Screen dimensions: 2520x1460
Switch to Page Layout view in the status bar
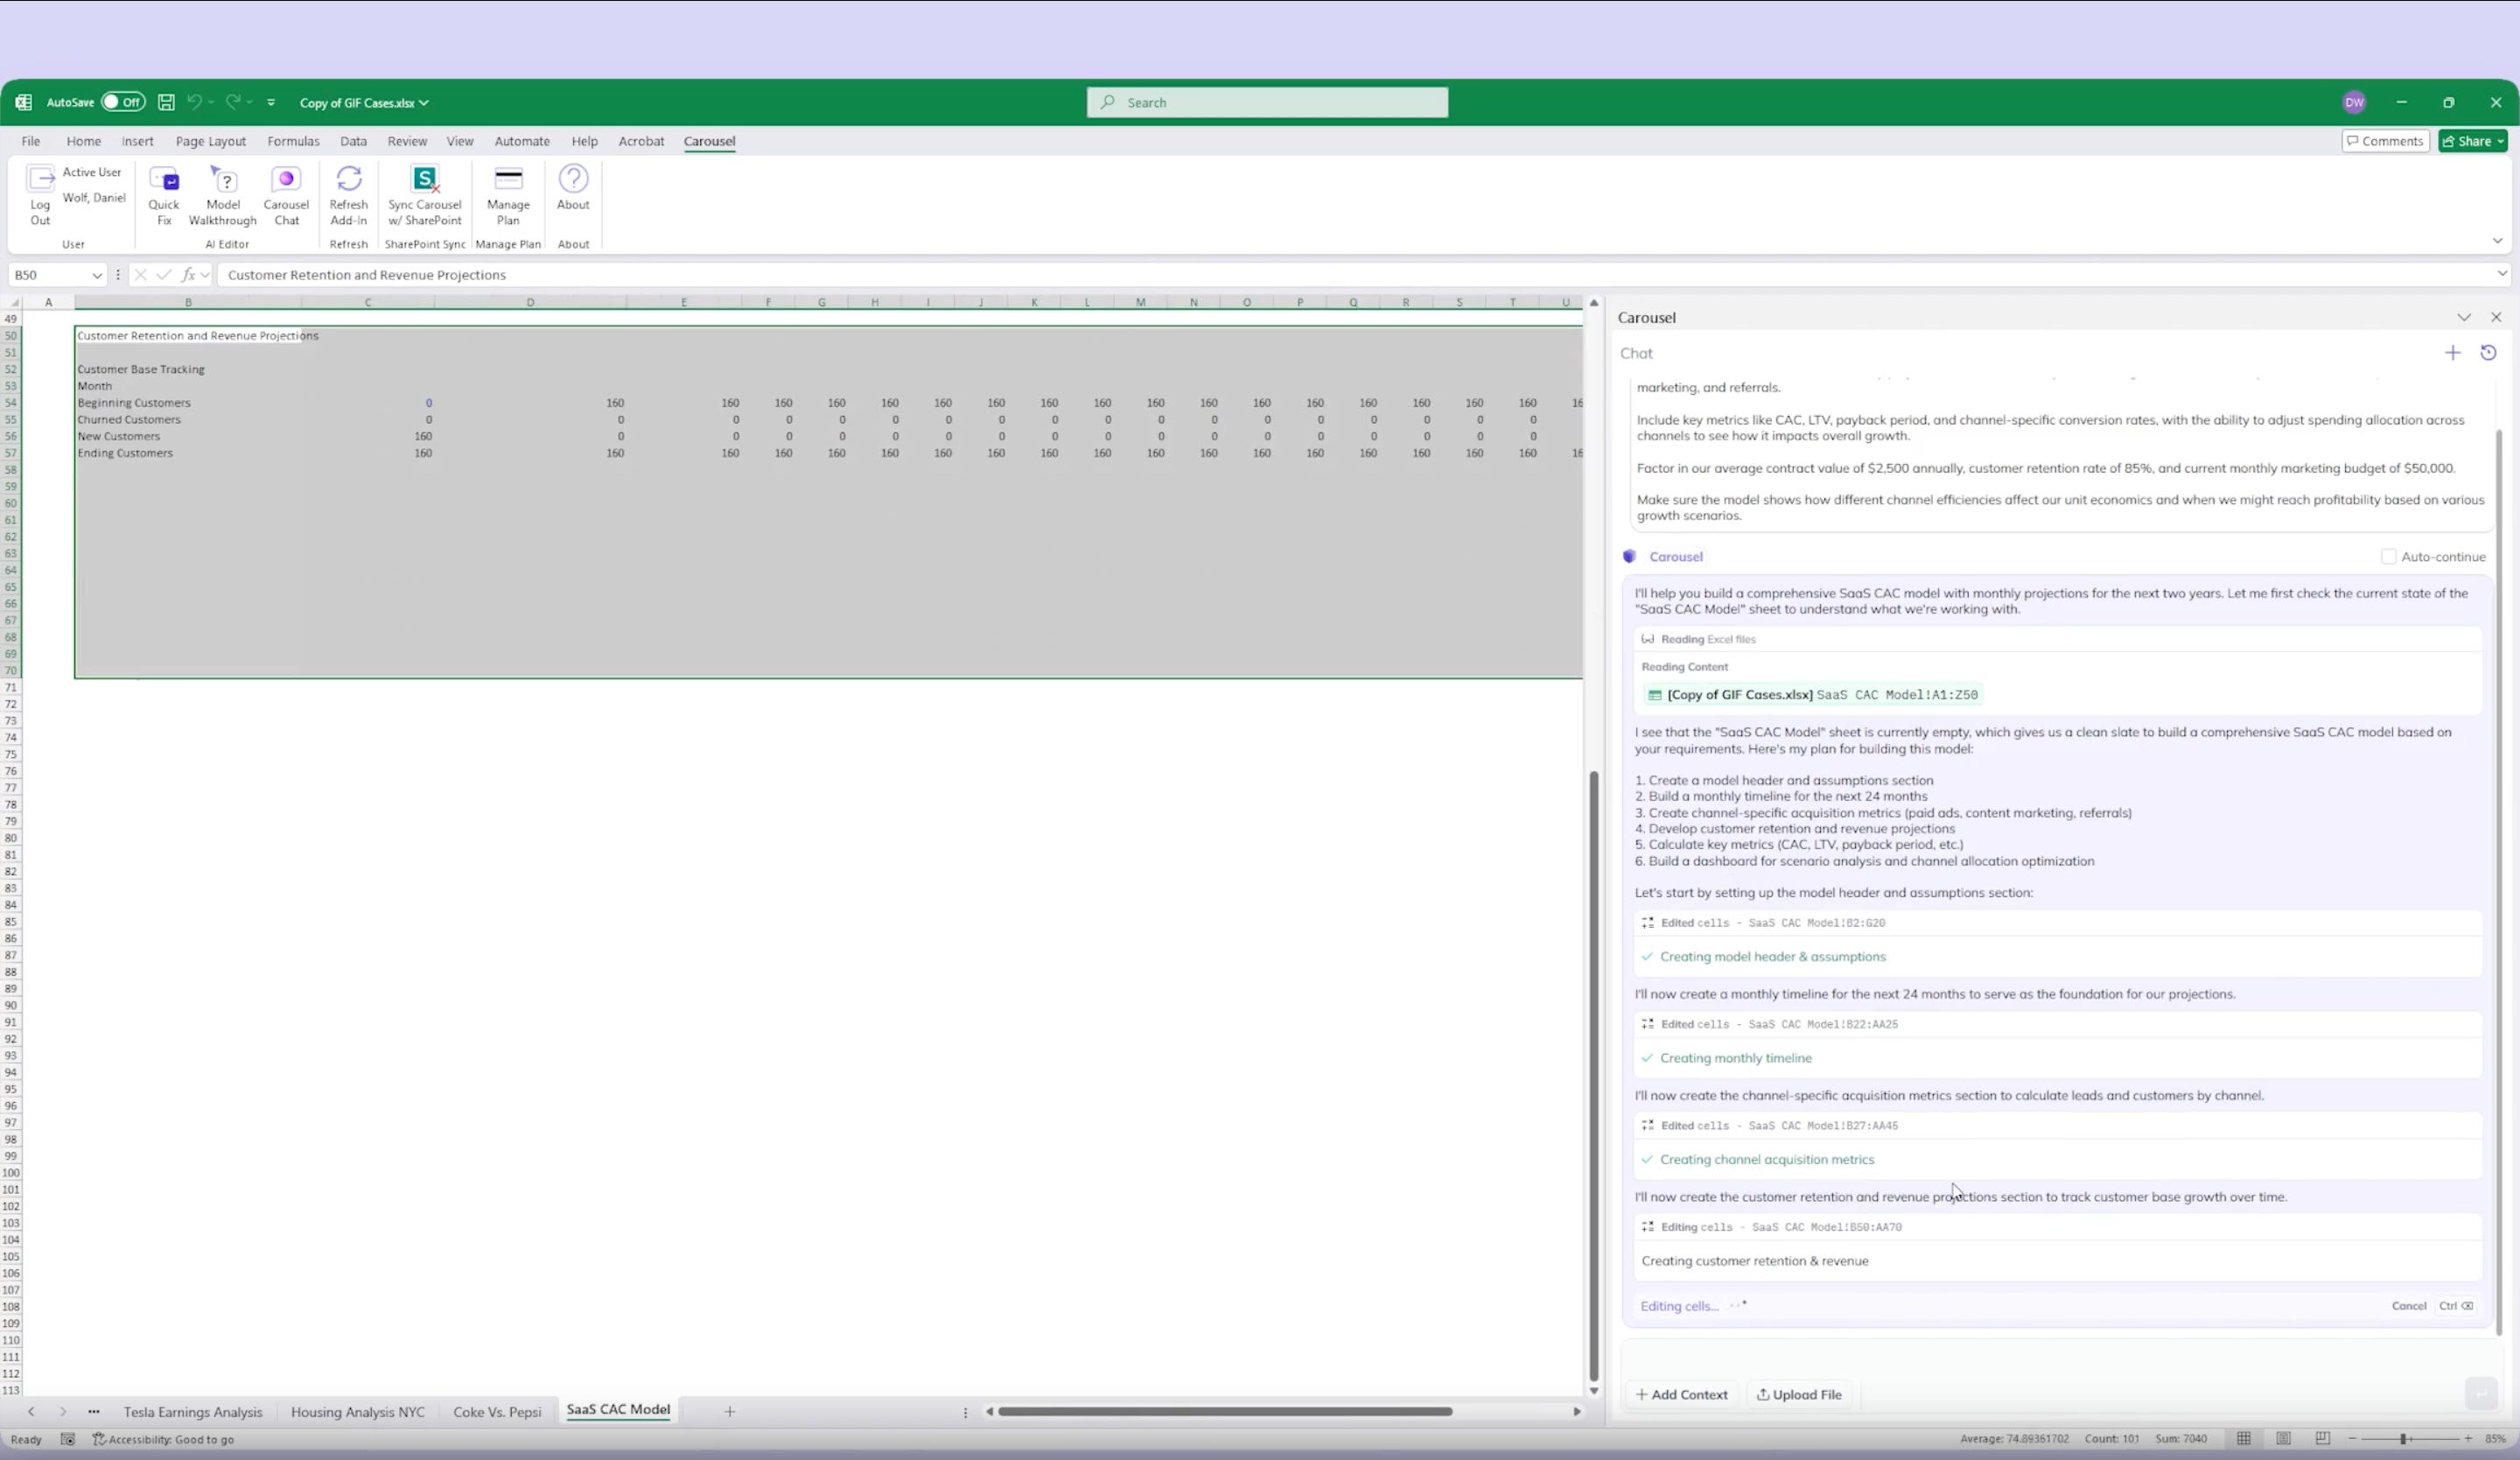2283,1439
